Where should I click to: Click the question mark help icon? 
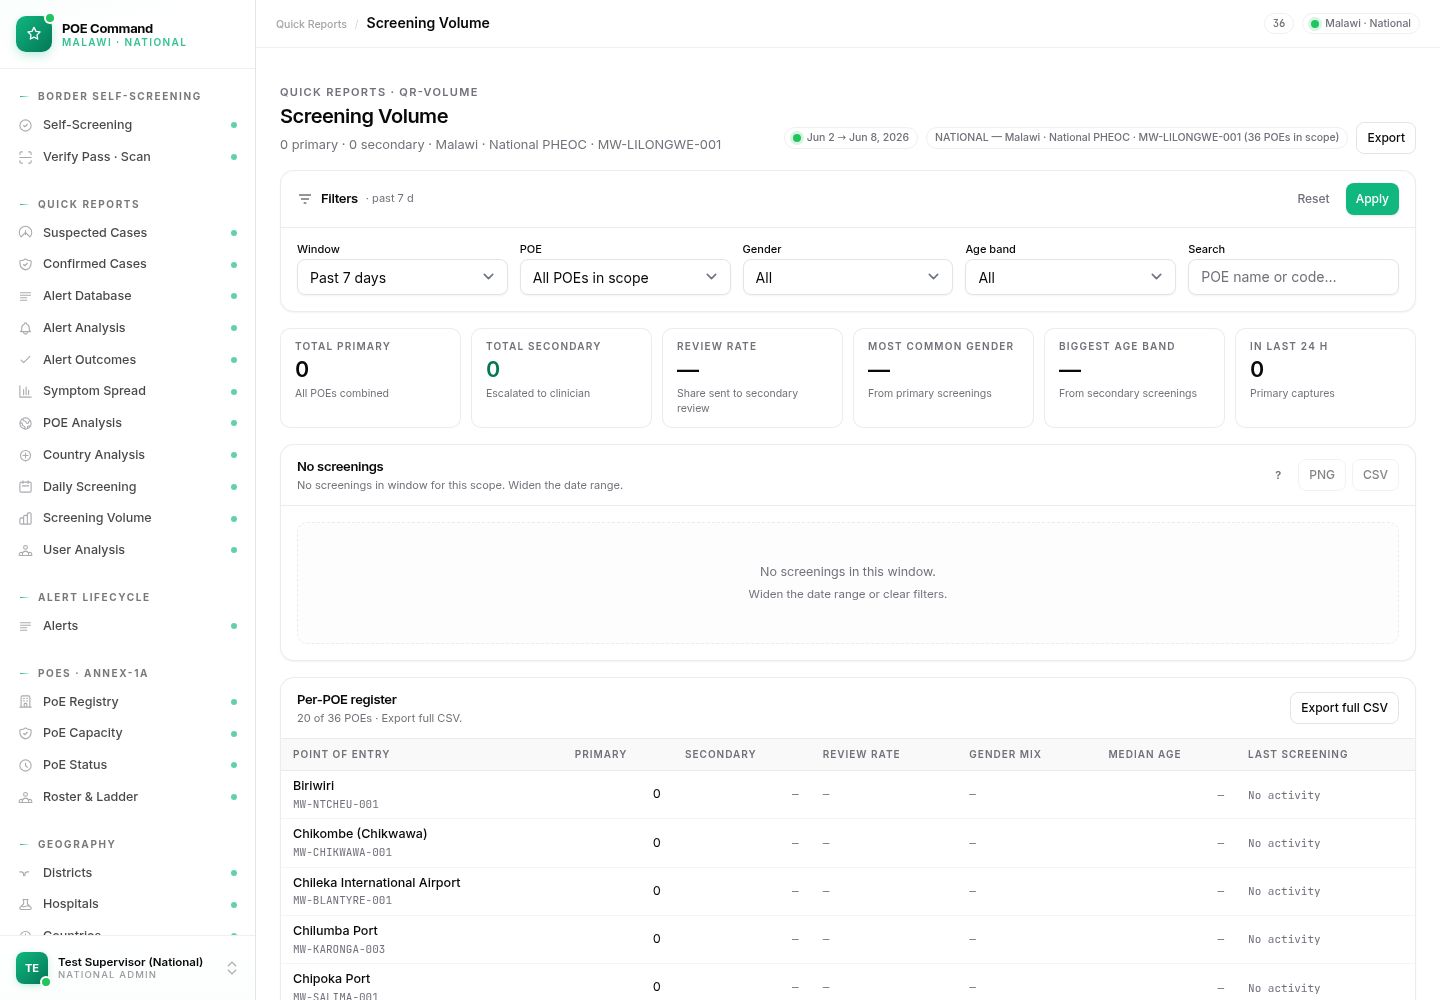pyautogui.click(x=1278, y=475)
